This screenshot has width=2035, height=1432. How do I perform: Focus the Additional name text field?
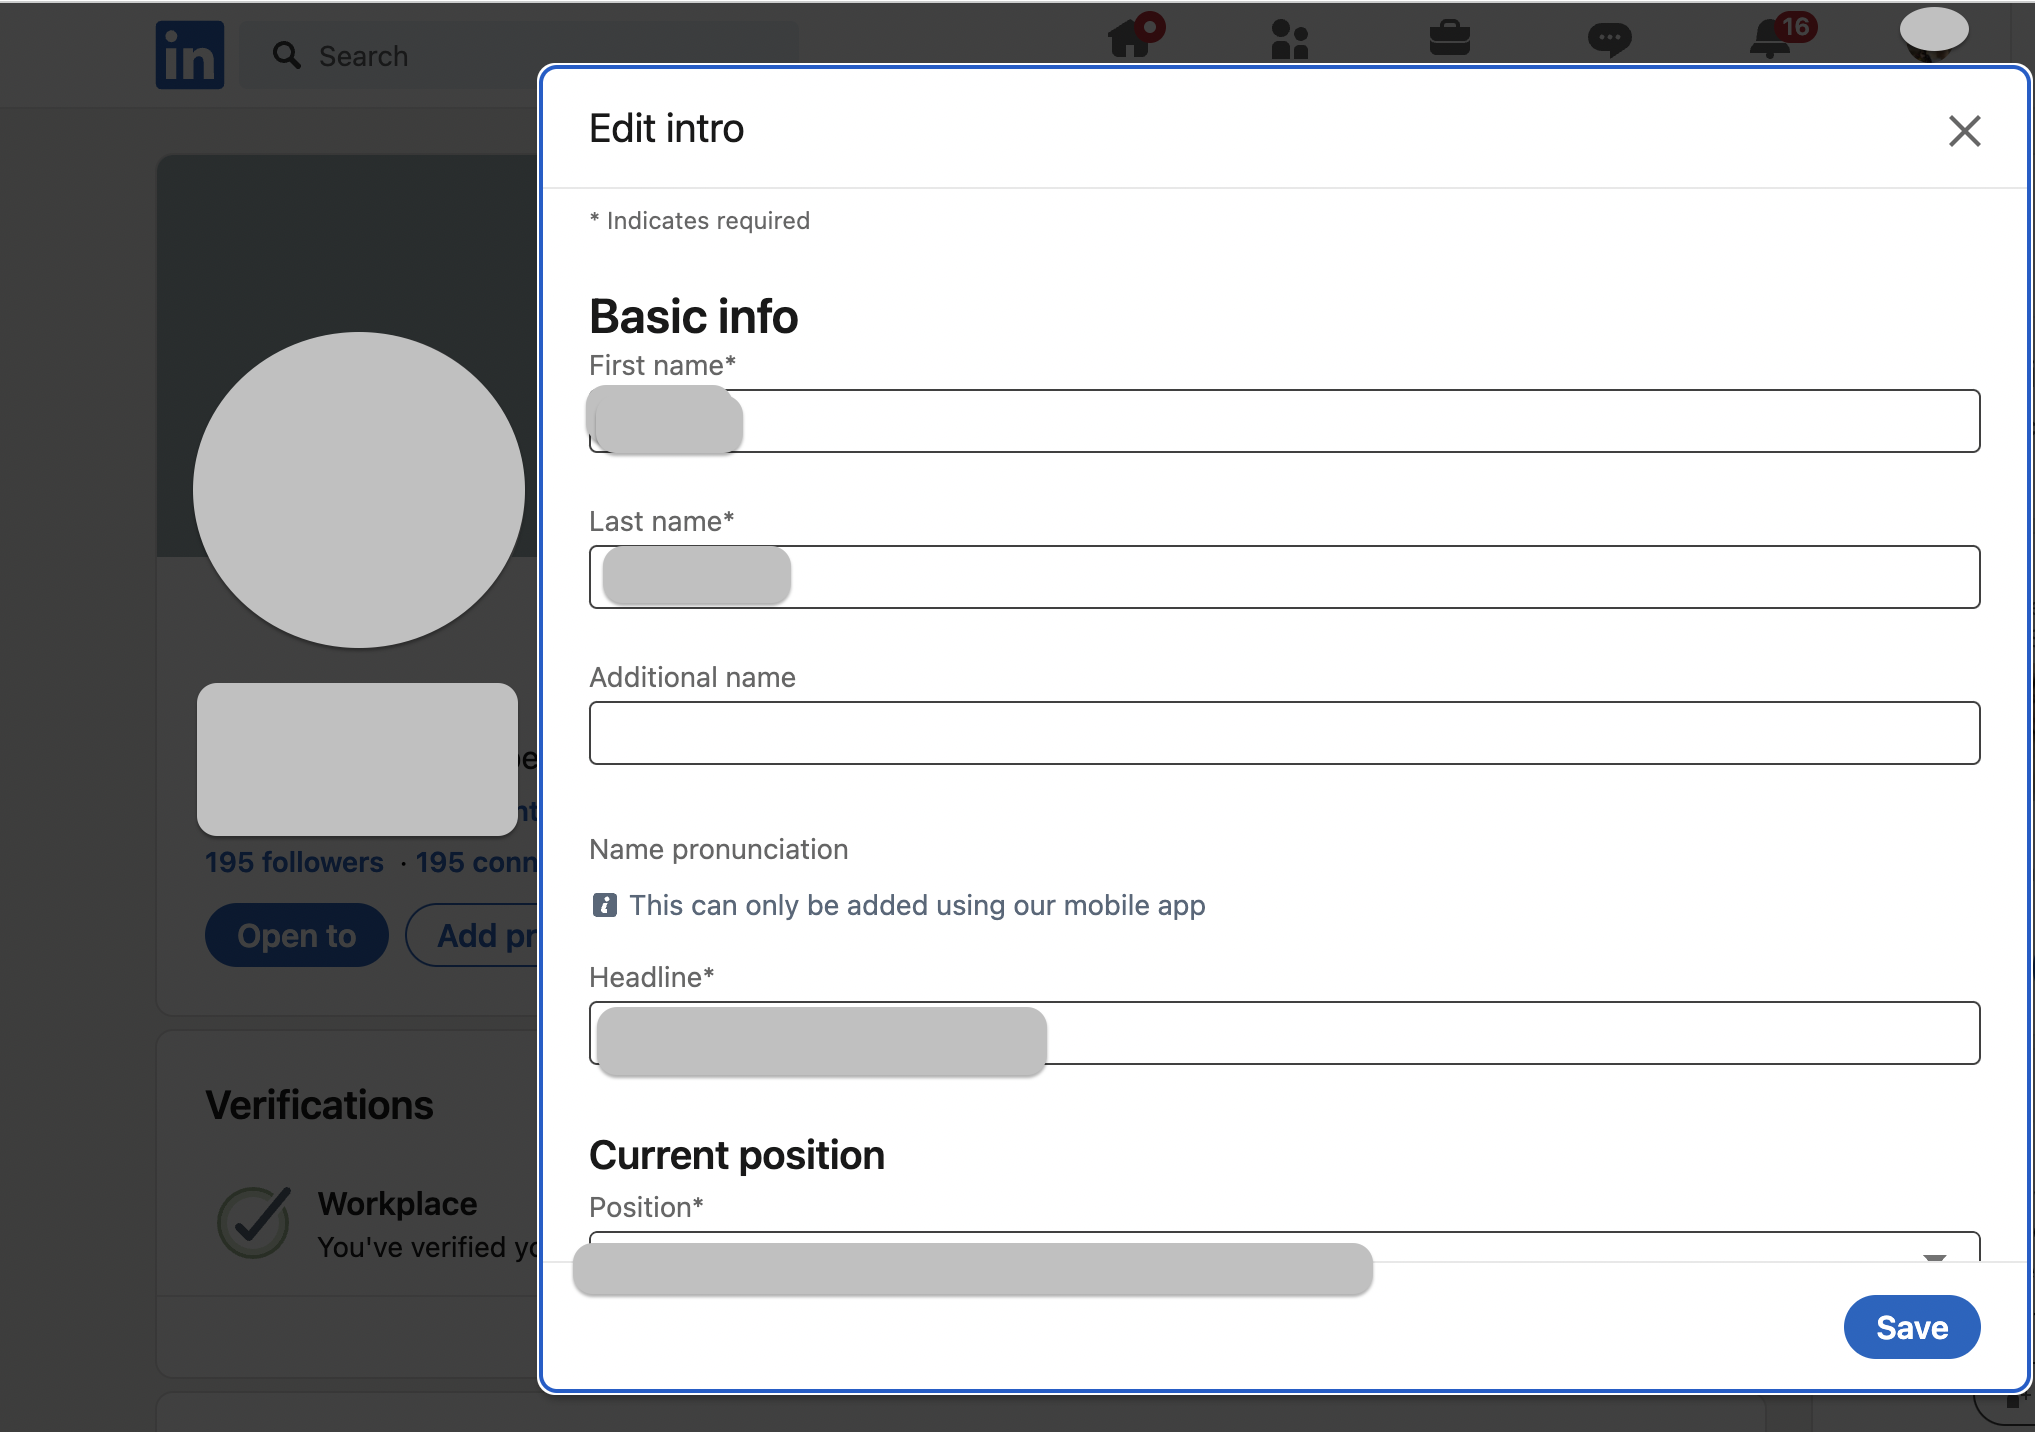pyautogui.click(x=1284, y=733)
